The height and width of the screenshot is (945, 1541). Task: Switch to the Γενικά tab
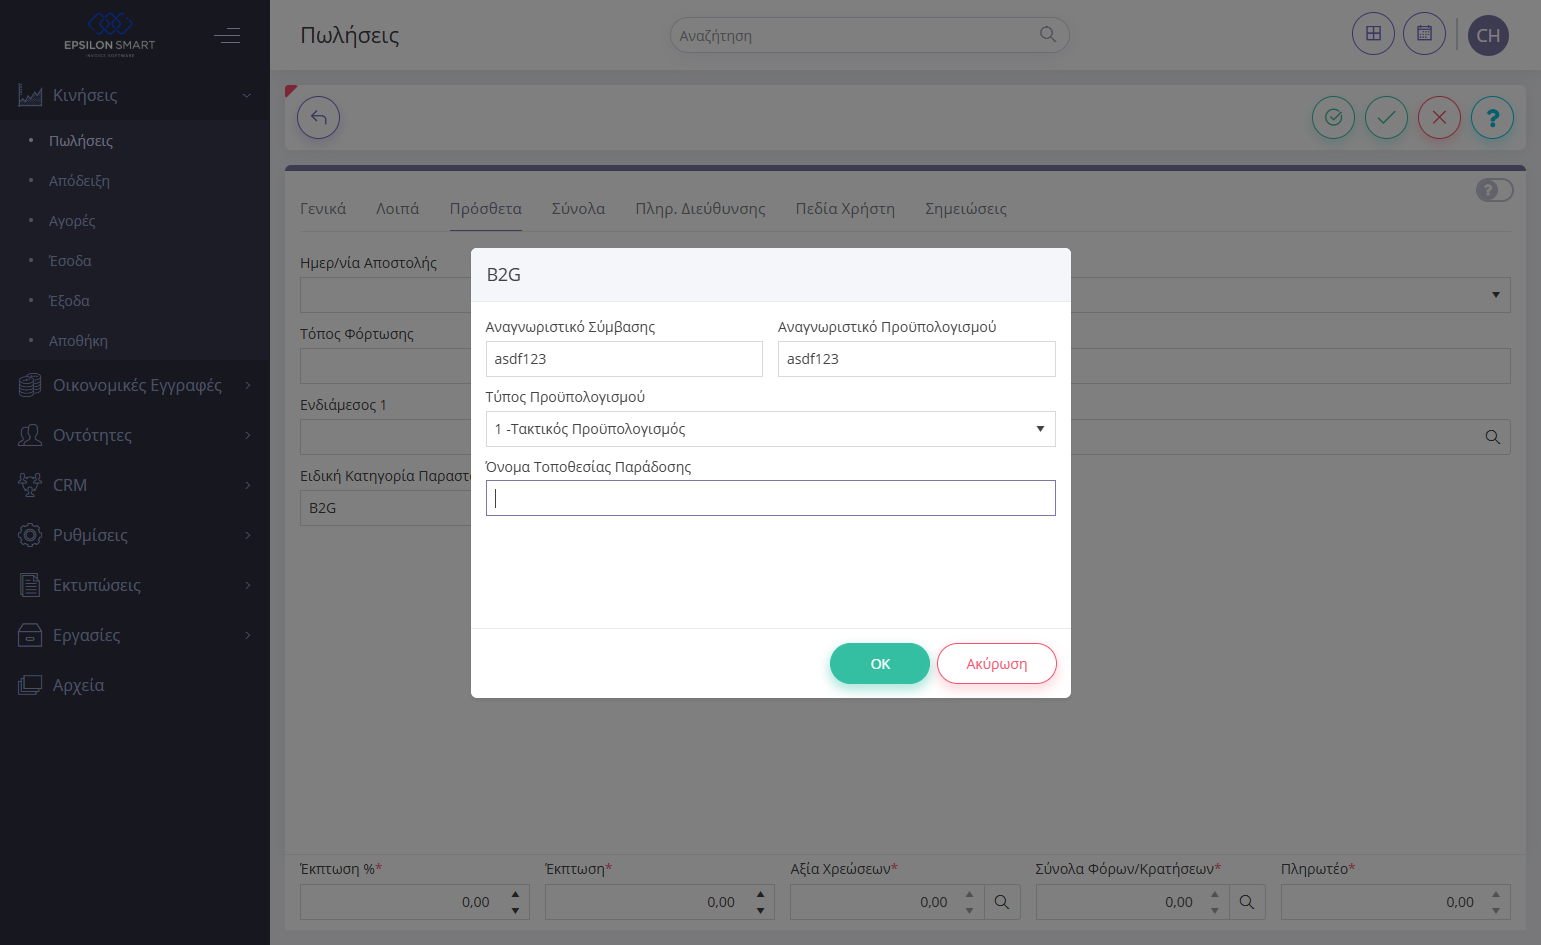(323, 209)
